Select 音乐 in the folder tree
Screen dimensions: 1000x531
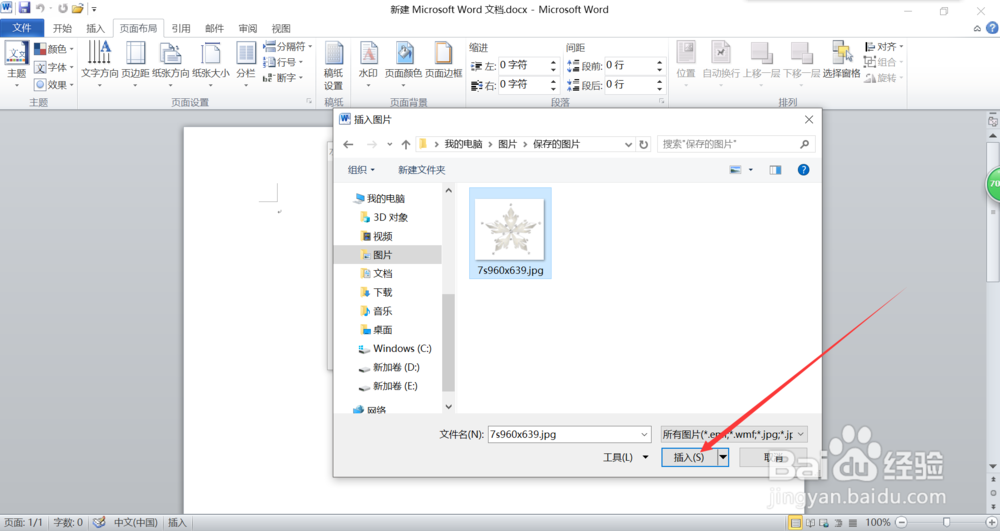point(383,311)
